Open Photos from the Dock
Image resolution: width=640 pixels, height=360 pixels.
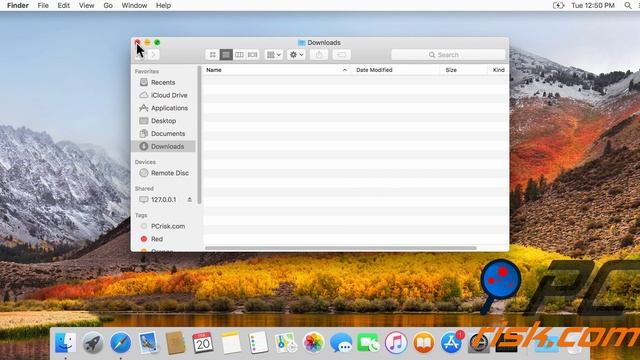pyautogui.click(x=313, y=342)
